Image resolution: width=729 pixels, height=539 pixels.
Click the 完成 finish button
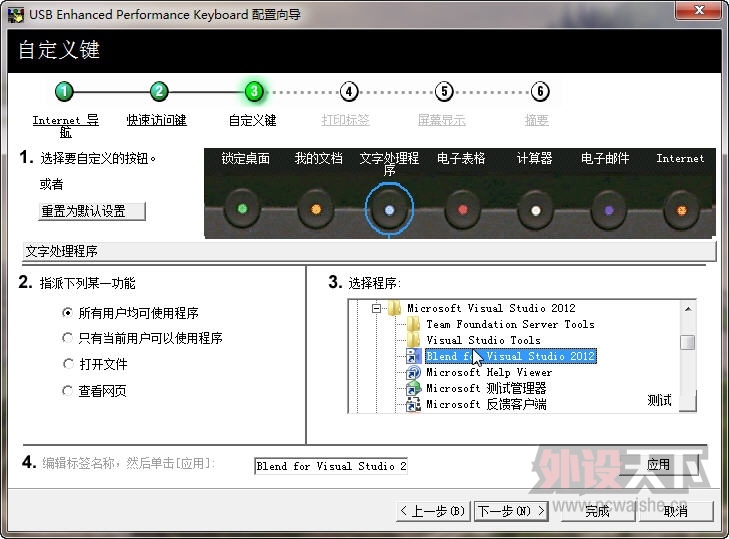coord(597,511)
